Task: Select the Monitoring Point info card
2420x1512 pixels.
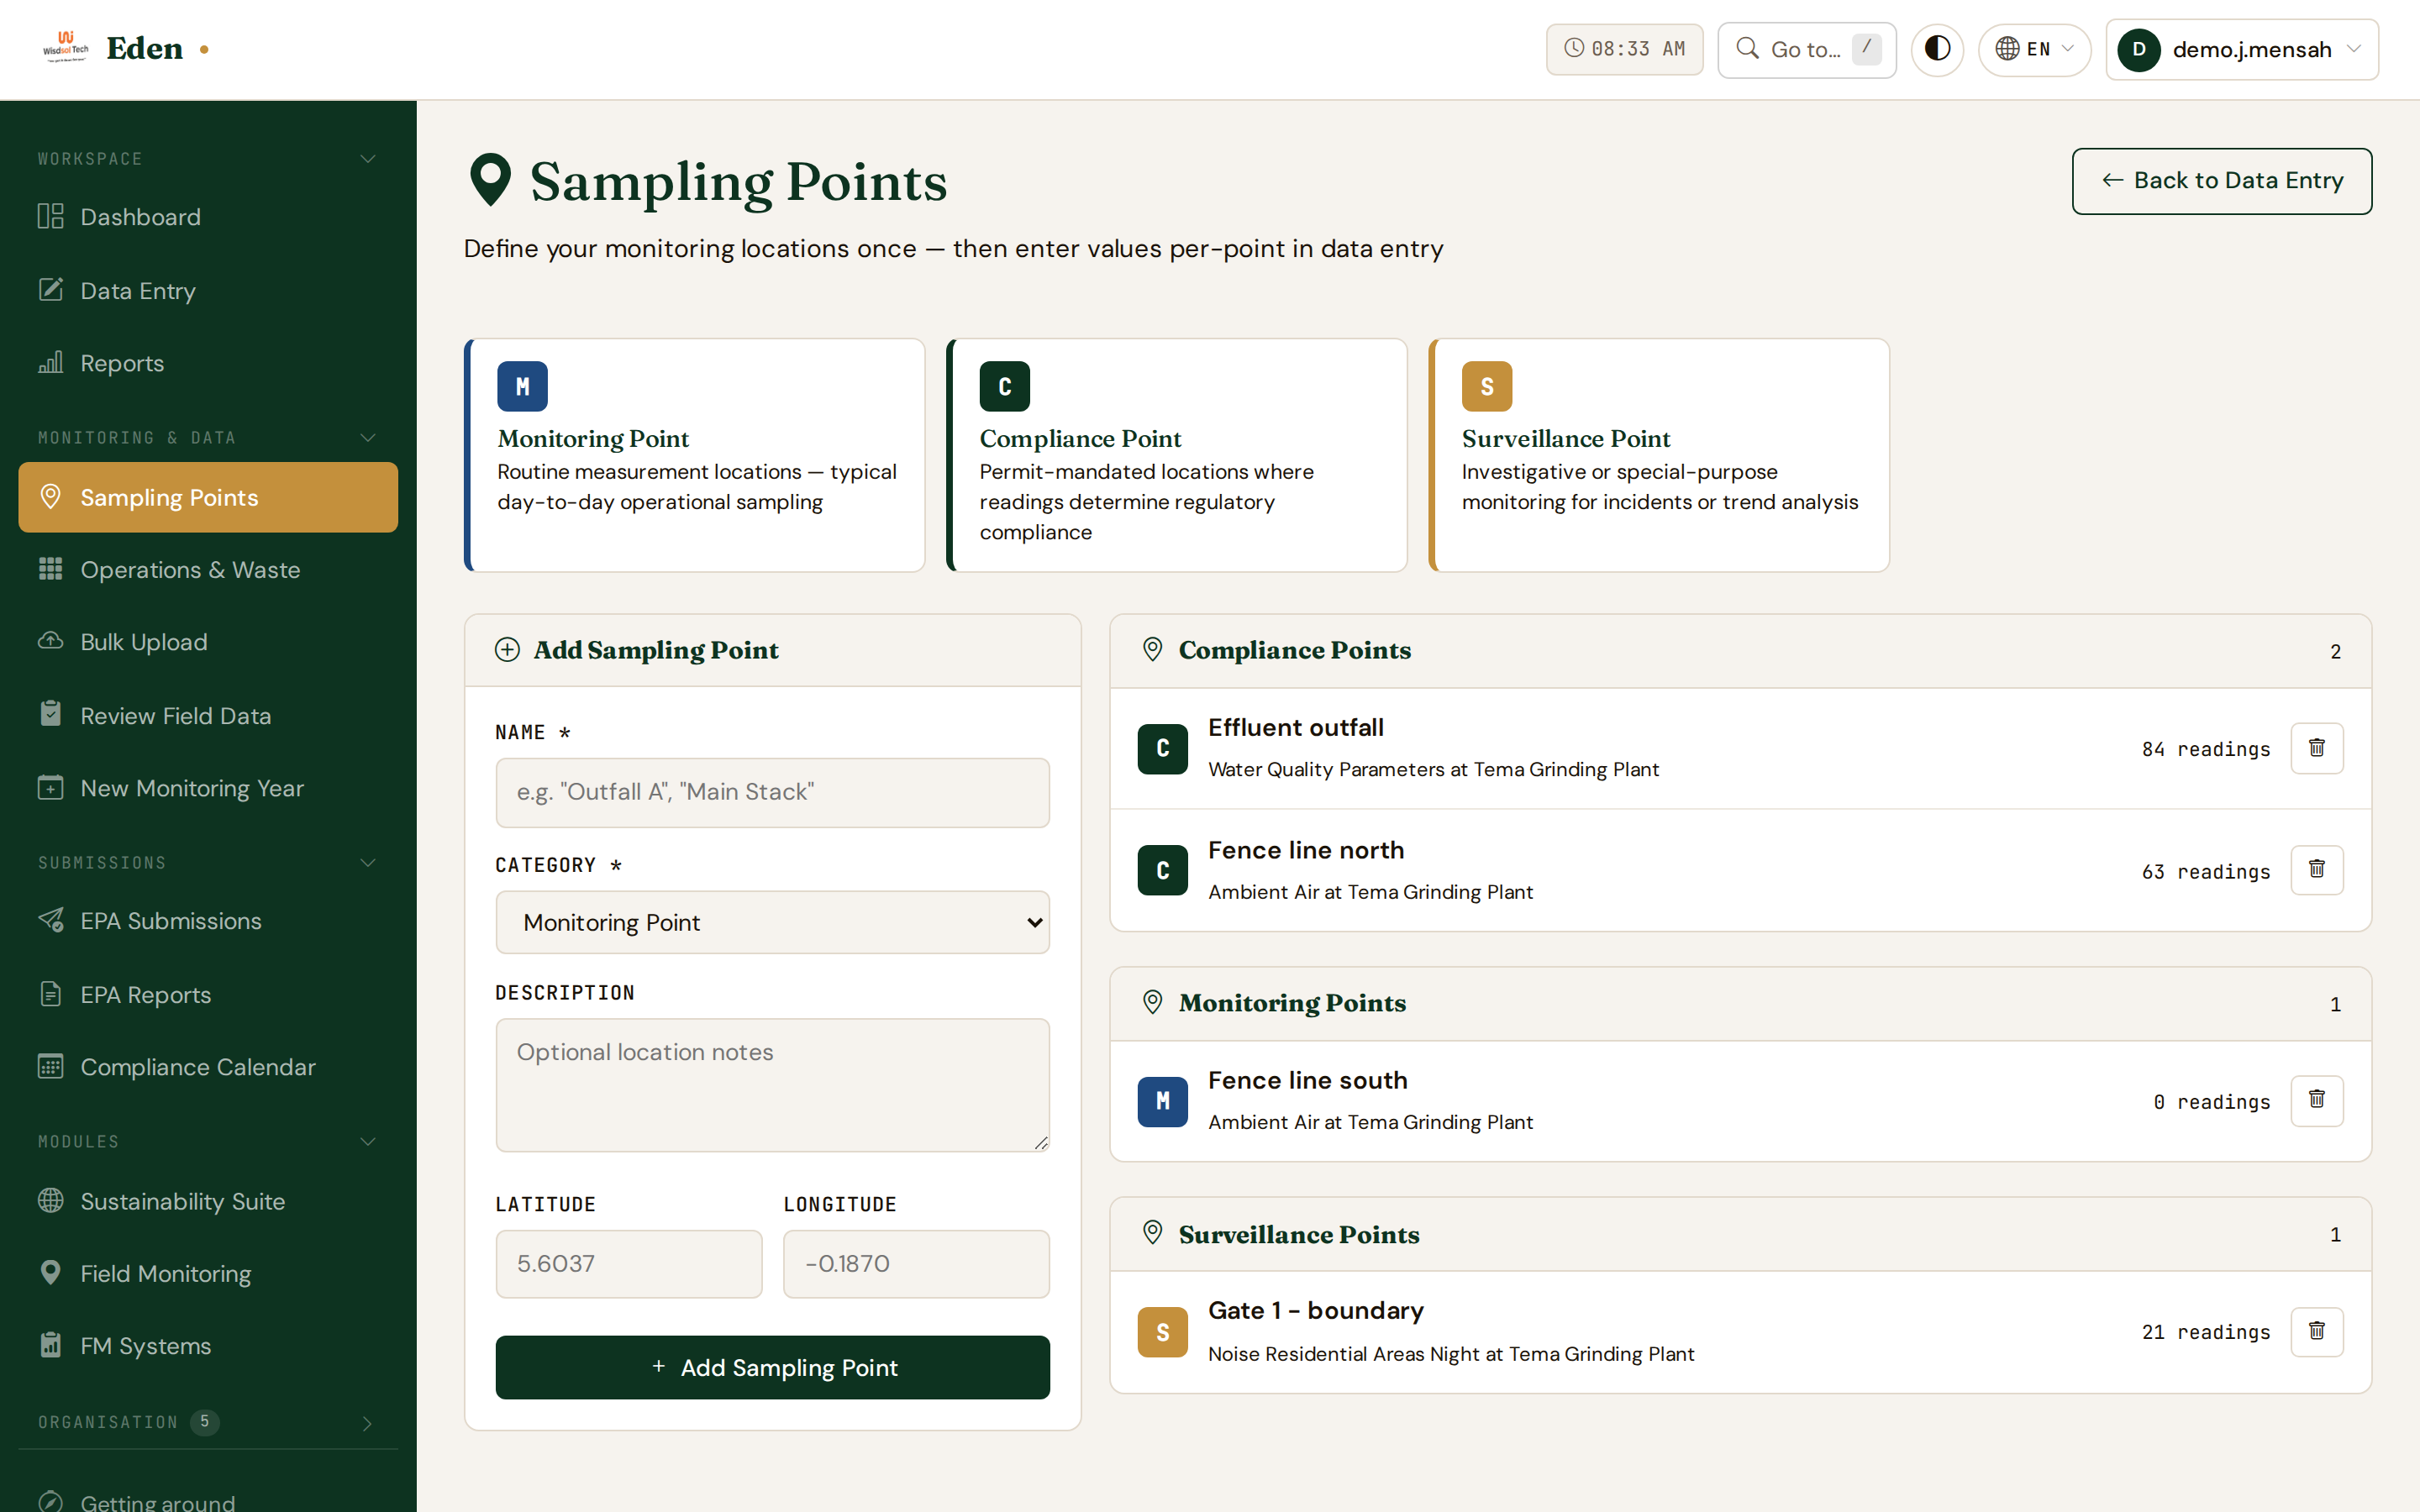Action: click(x=695, y=455)
